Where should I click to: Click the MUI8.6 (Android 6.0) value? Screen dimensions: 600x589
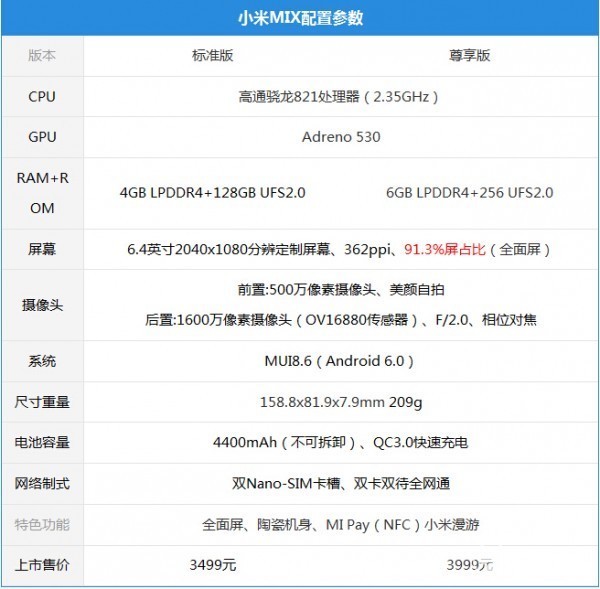click(x=339, y=361)
